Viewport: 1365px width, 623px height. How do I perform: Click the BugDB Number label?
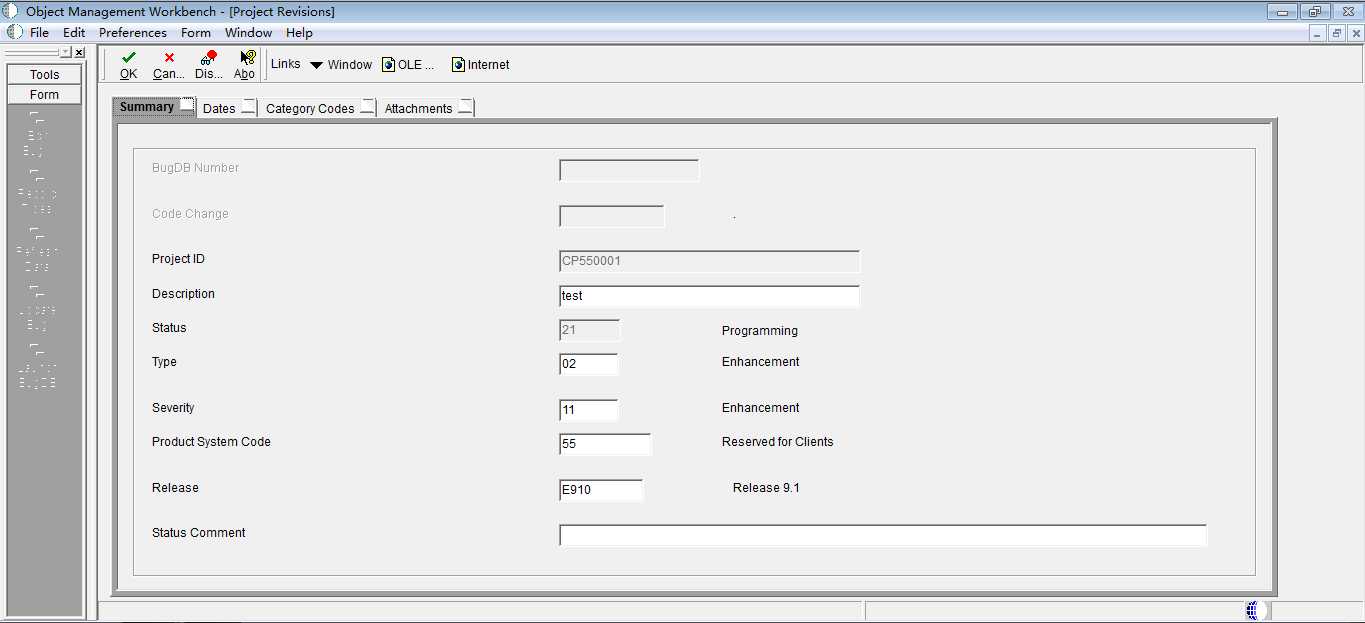(x=196, y=168)
